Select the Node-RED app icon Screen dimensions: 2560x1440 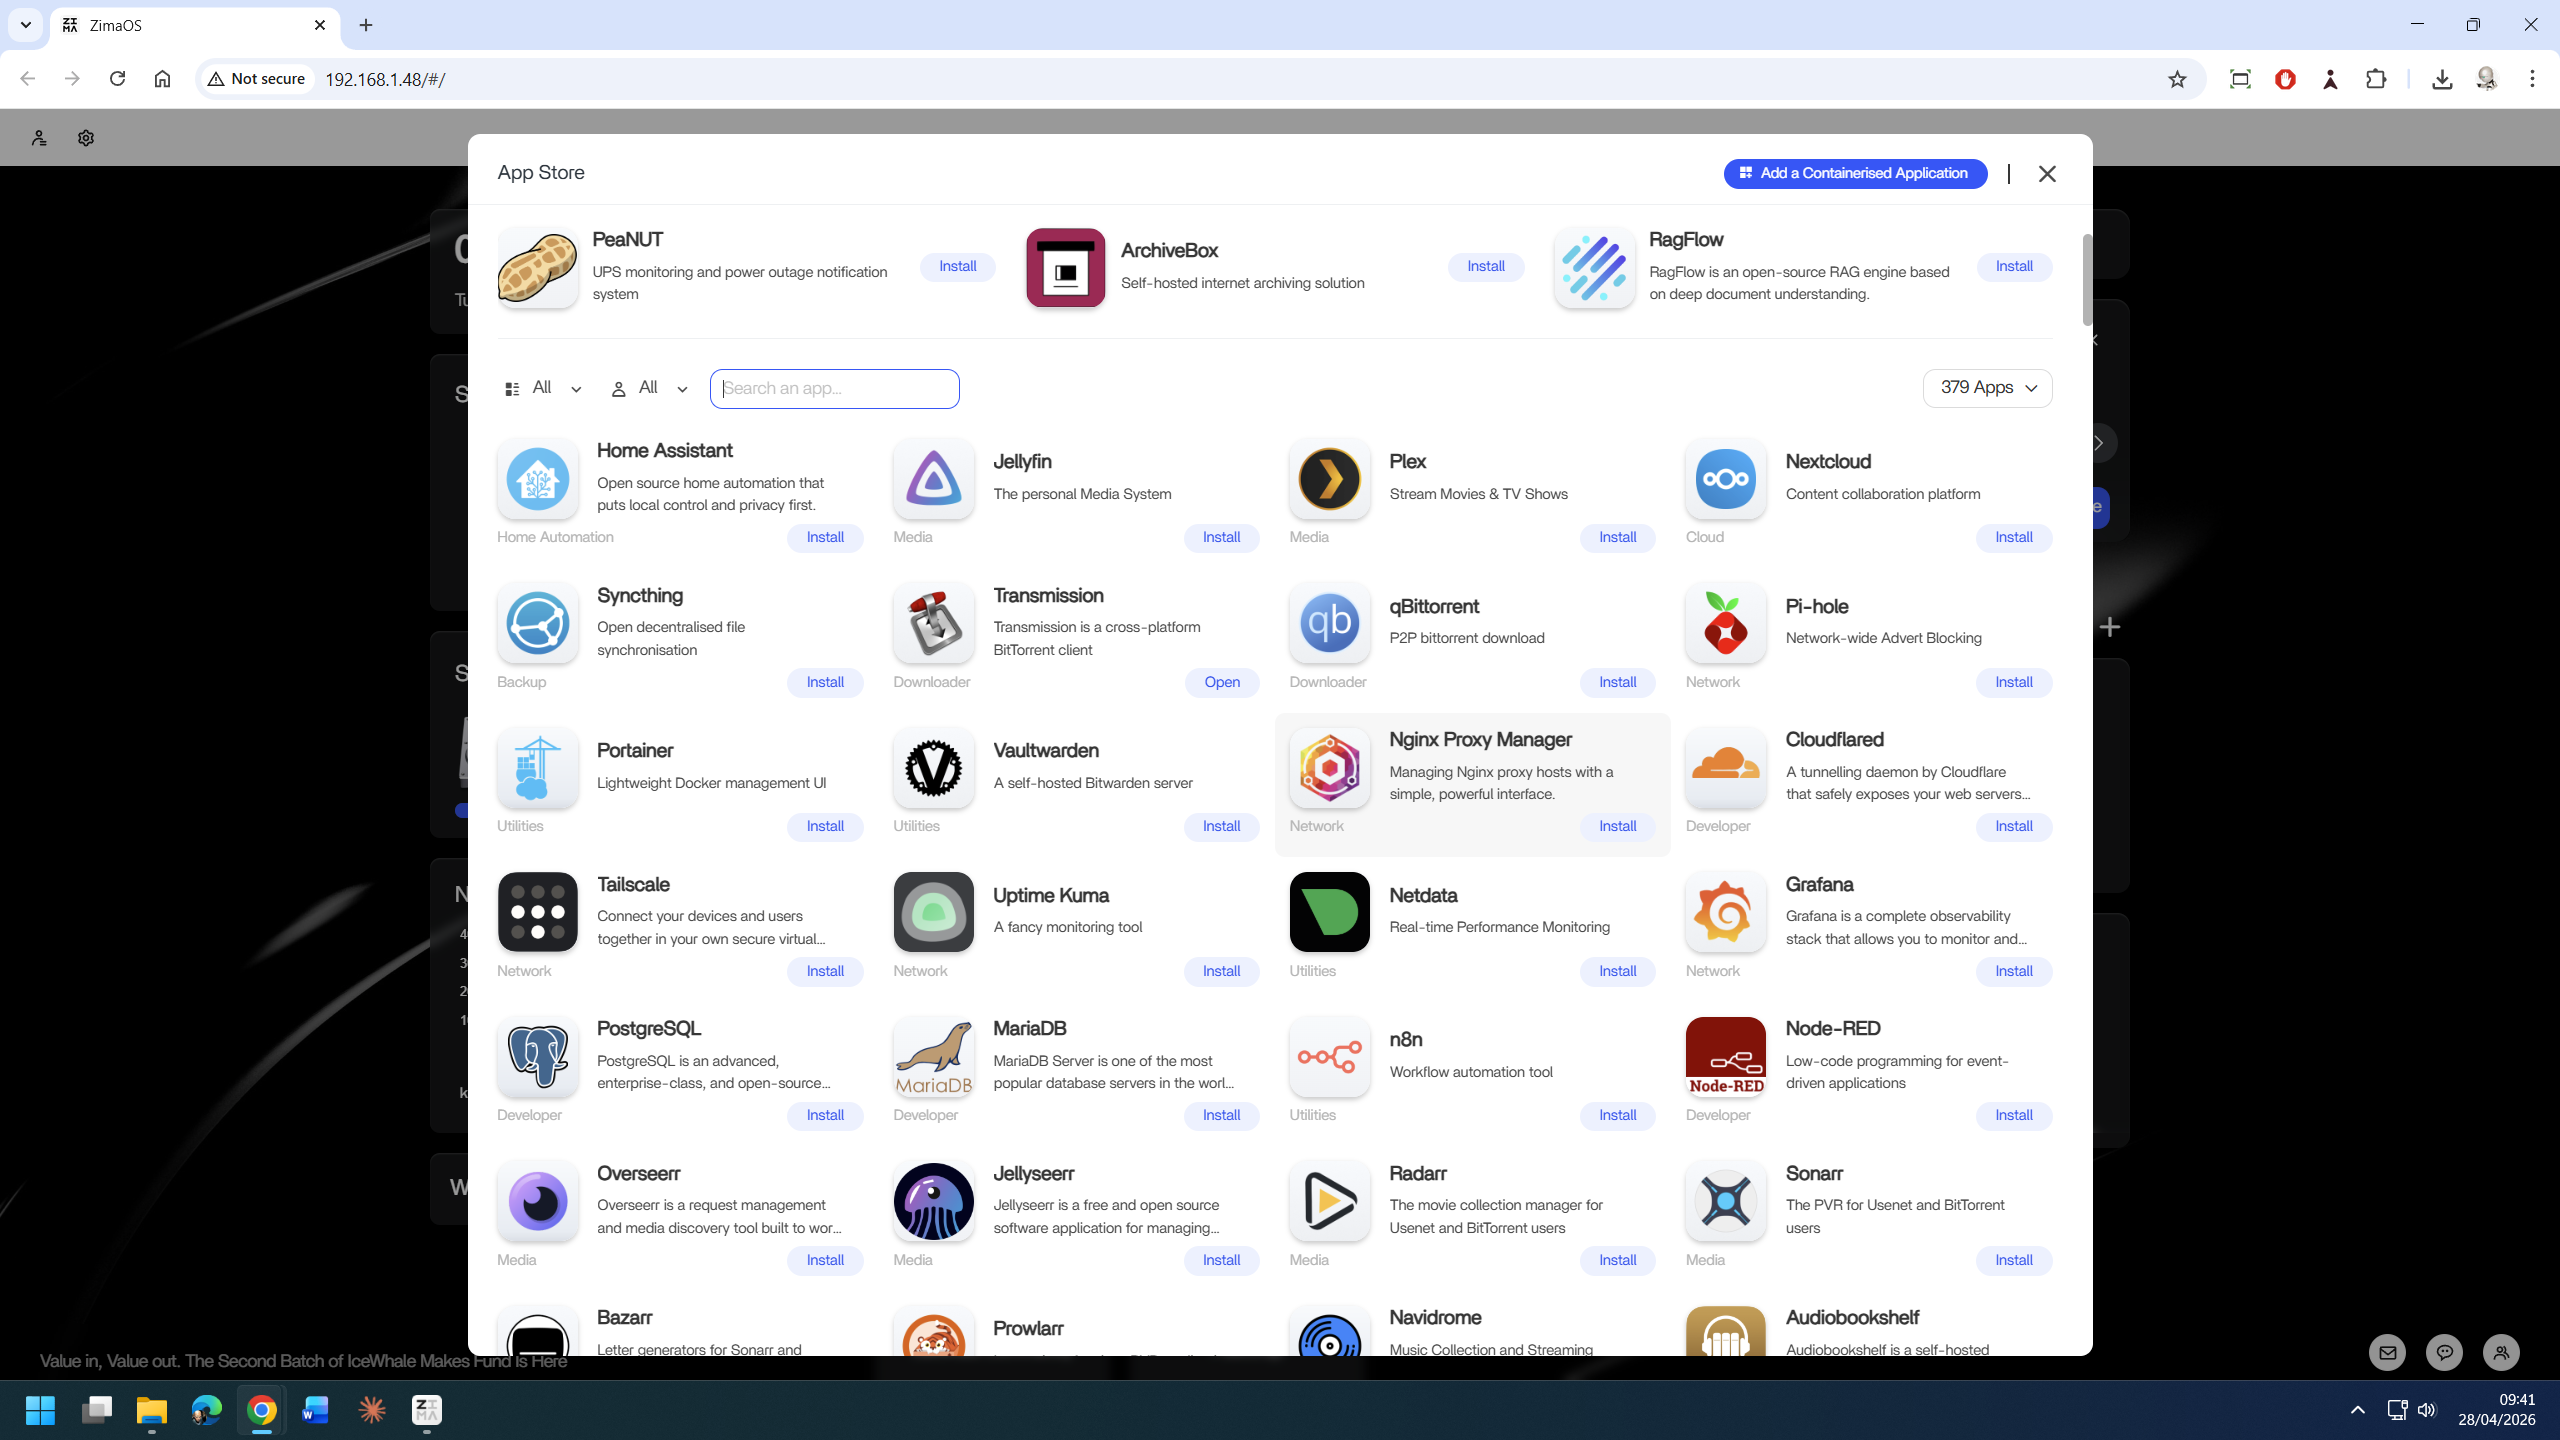point(1725,1057)
